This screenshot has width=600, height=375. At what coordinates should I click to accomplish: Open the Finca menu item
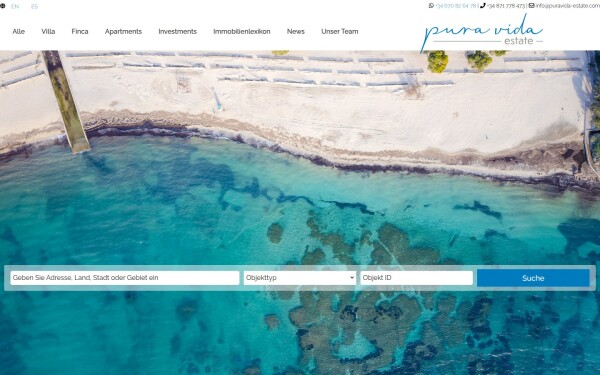pyautogui.click(x=80, y=31)
